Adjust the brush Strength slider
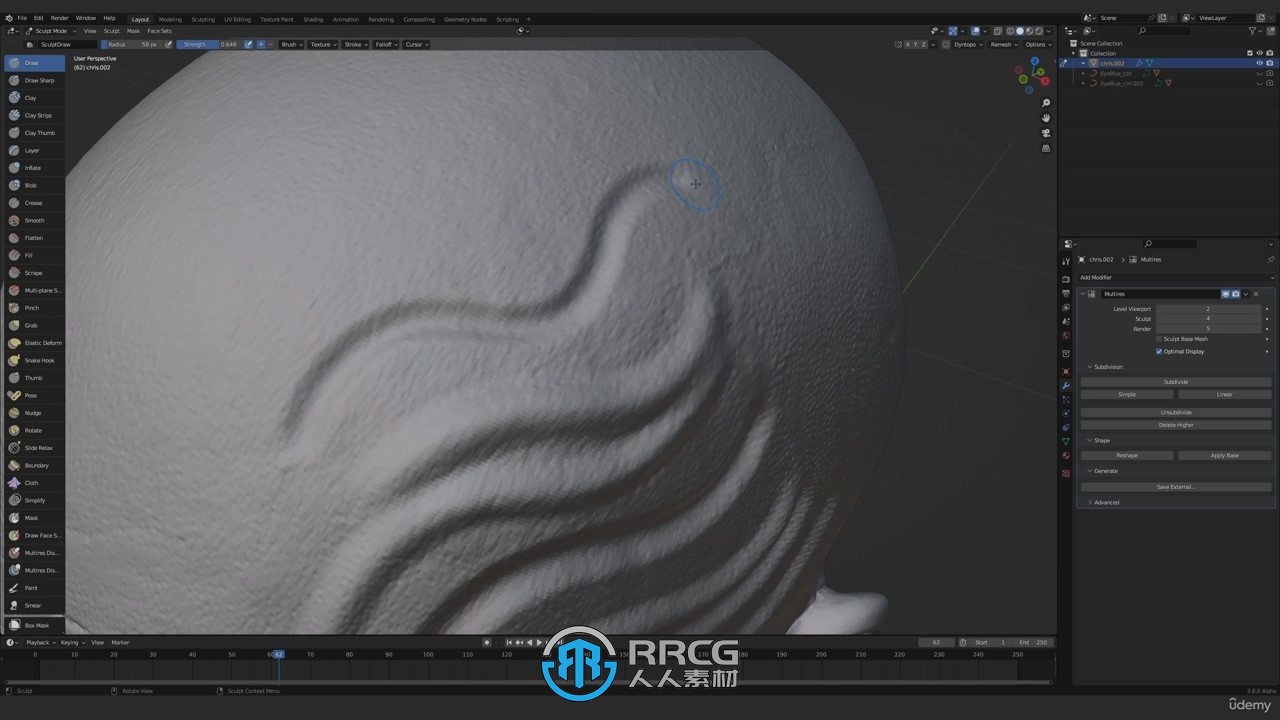 point(209,44)
